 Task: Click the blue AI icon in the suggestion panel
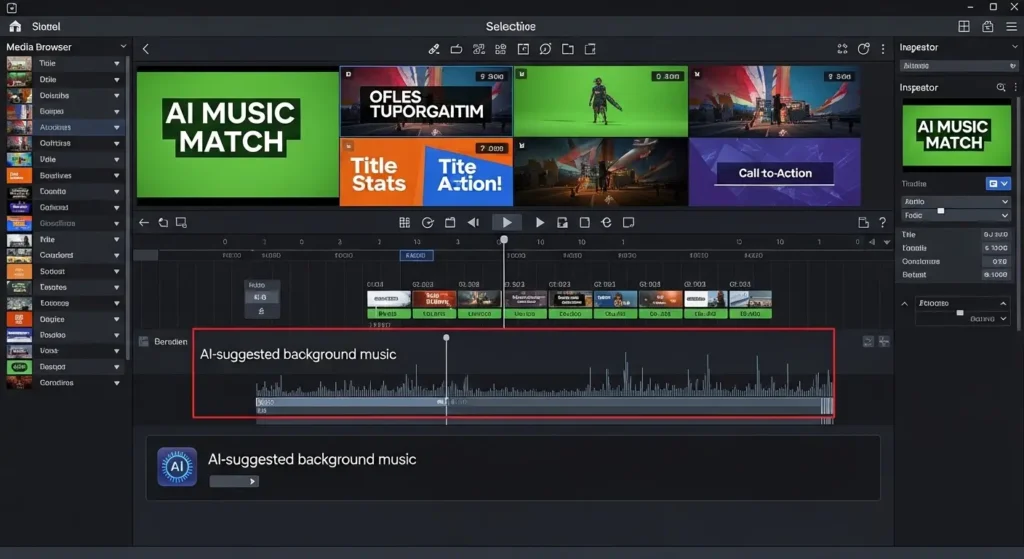(177, 467)
